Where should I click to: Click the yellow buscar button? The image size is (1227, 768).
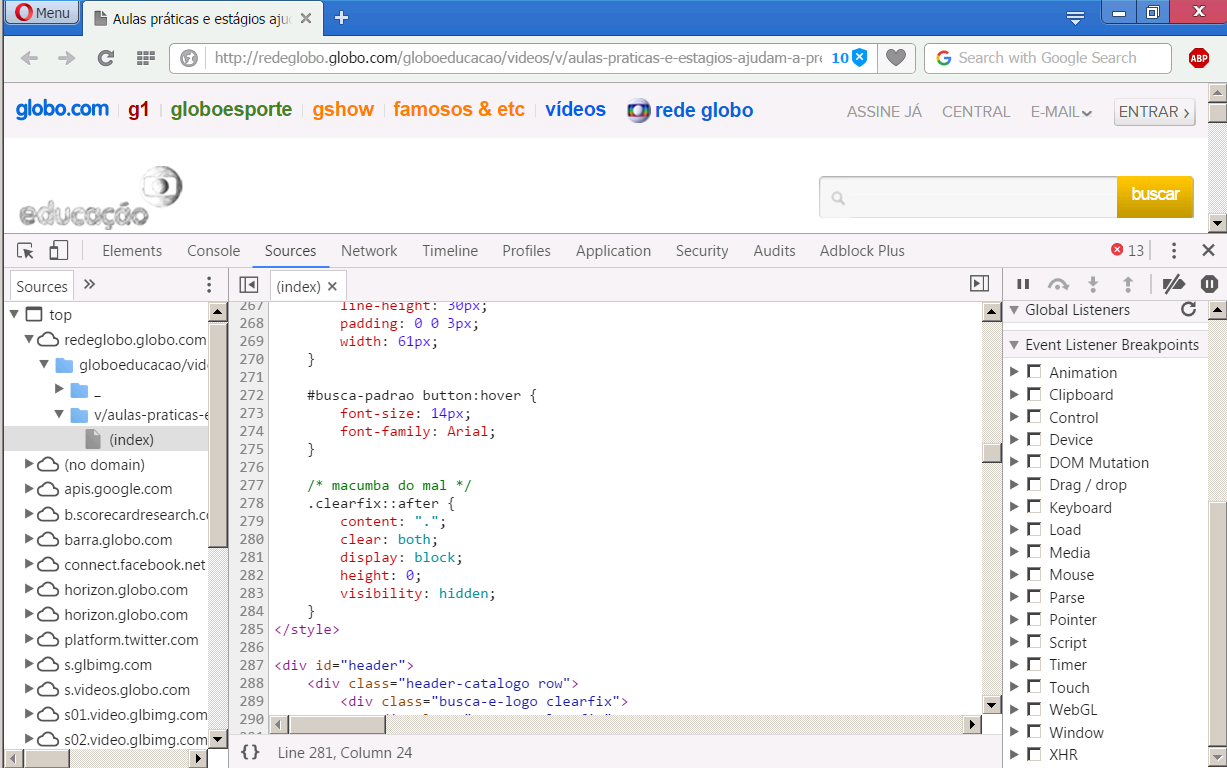click(x=1154, y=196)
